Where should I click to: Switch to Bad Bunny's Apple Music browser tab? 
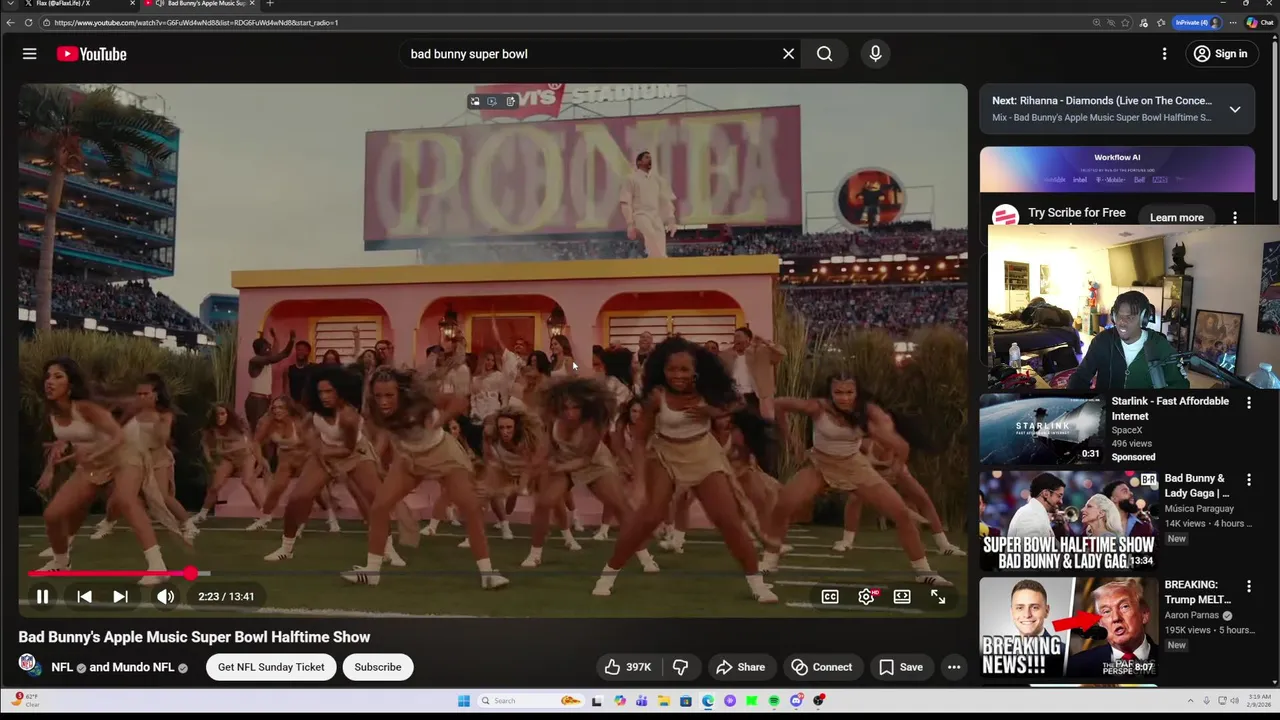(202, 4)
